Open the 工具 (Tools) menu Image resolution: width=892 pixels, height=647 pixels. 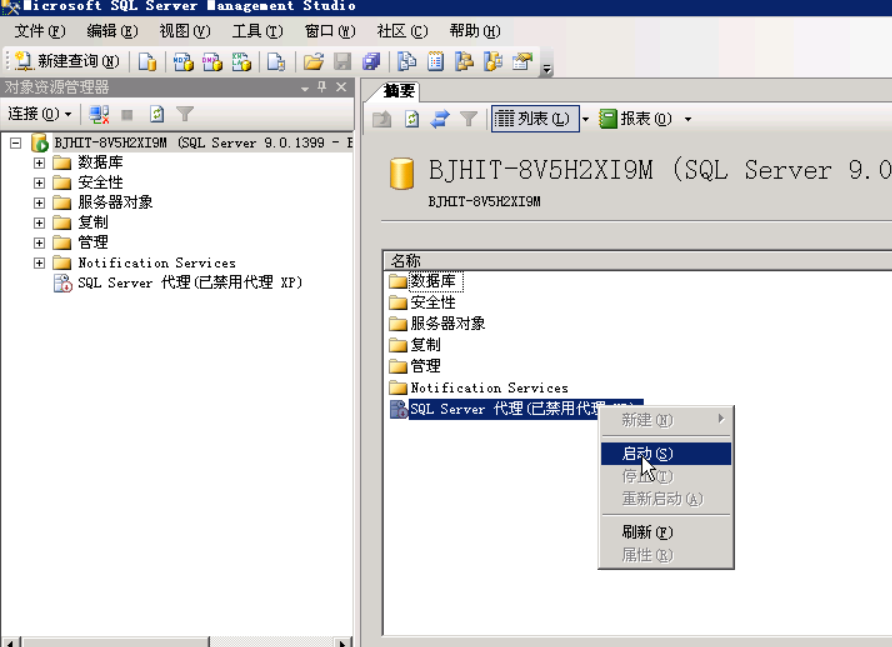pos(257,31)
